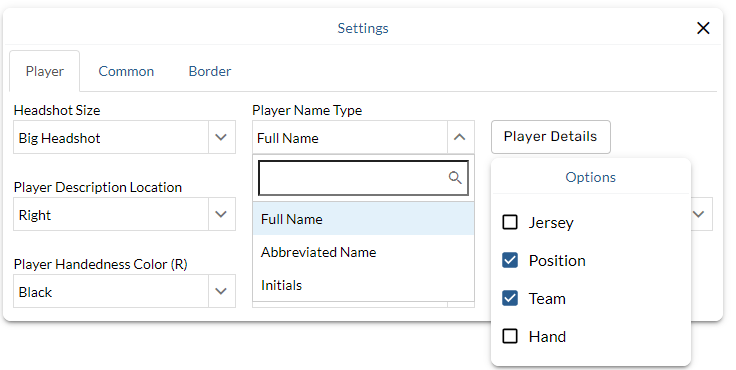
Task: Click the Player Details button
Action: pos(551,137)
